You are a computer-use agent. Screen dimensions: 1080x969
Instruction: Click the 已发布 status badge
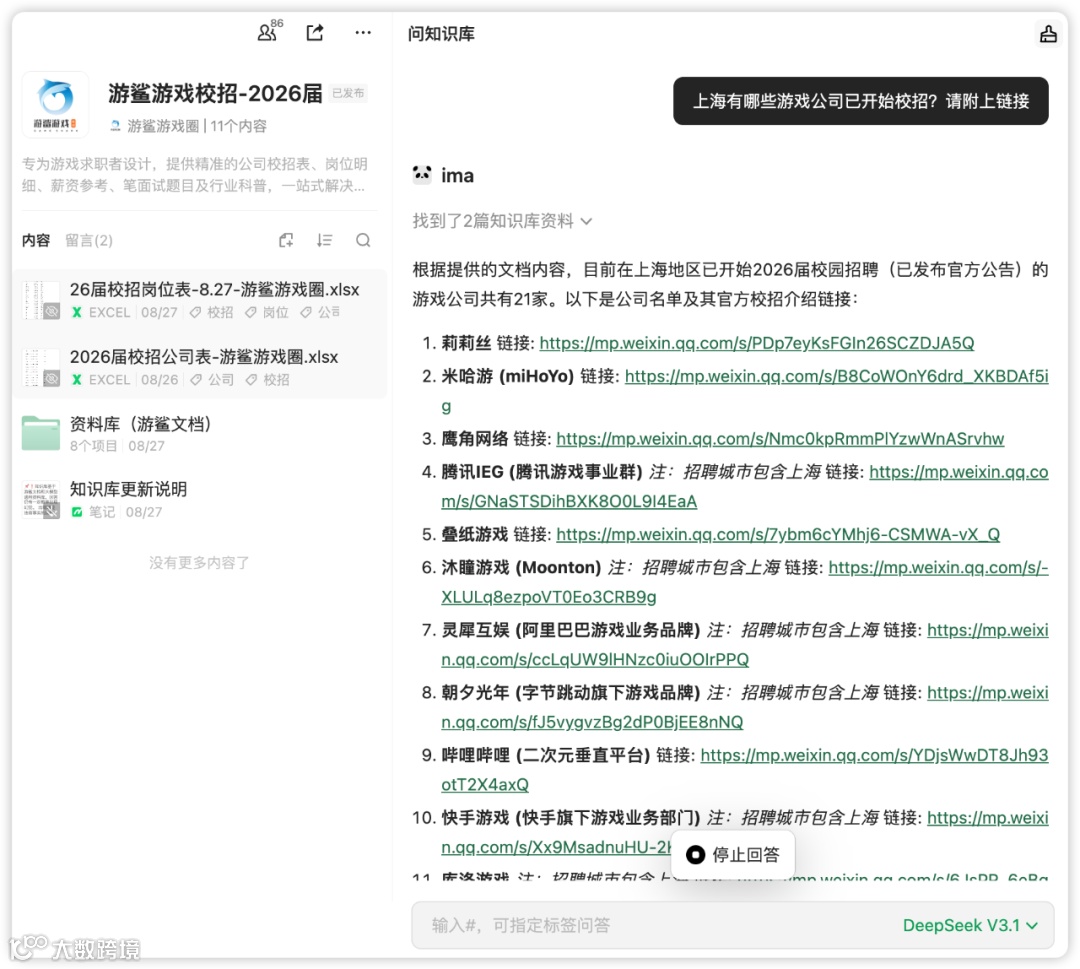pos(348,93)
